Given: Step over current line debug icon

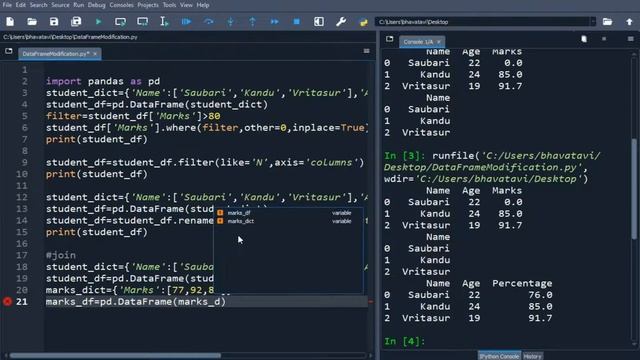Looking at the screenshot, I should coord(209,22).
